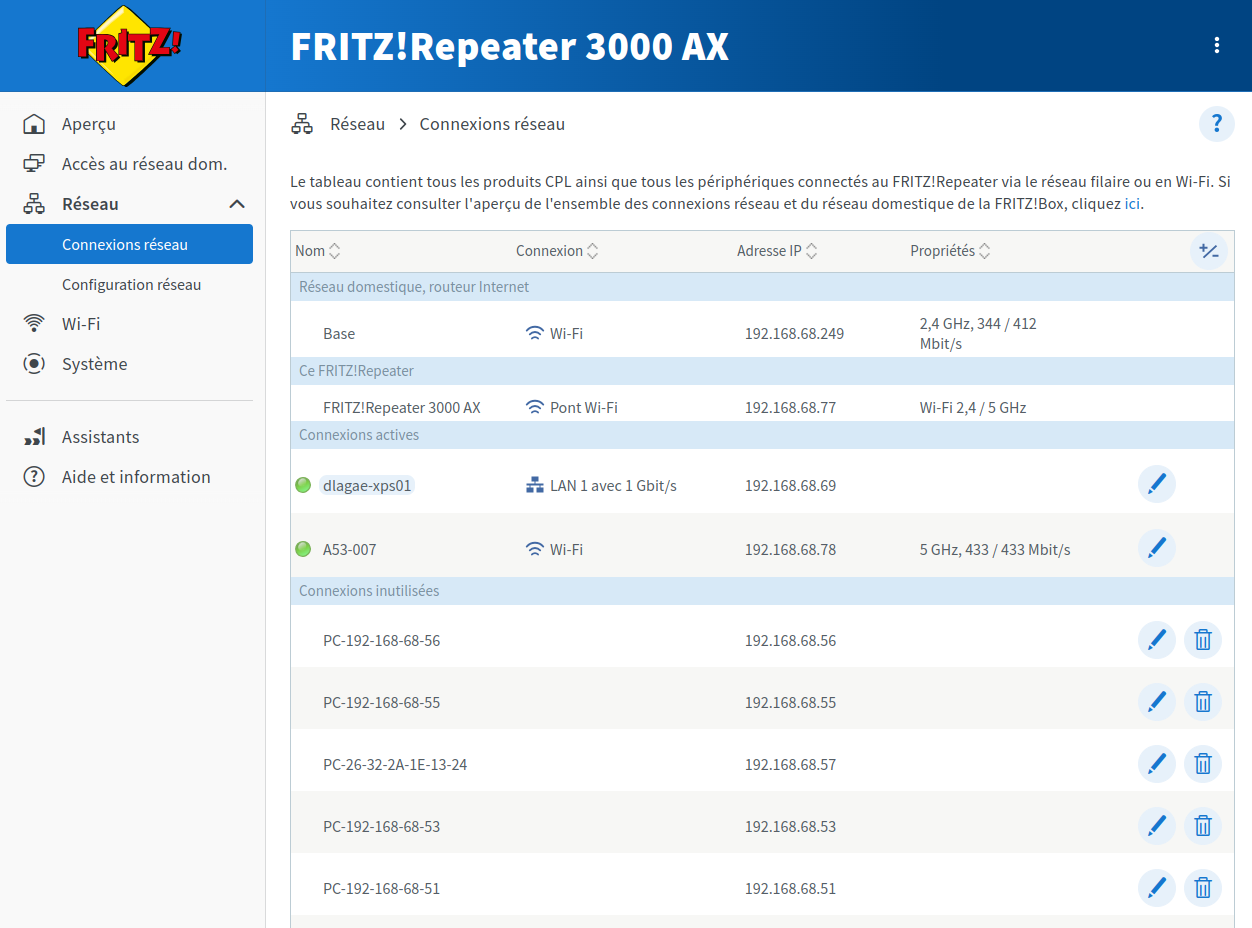1252x928 pixels.
Task: Click the dlagae-xps01 device name
Action: (x=367, y=485)
